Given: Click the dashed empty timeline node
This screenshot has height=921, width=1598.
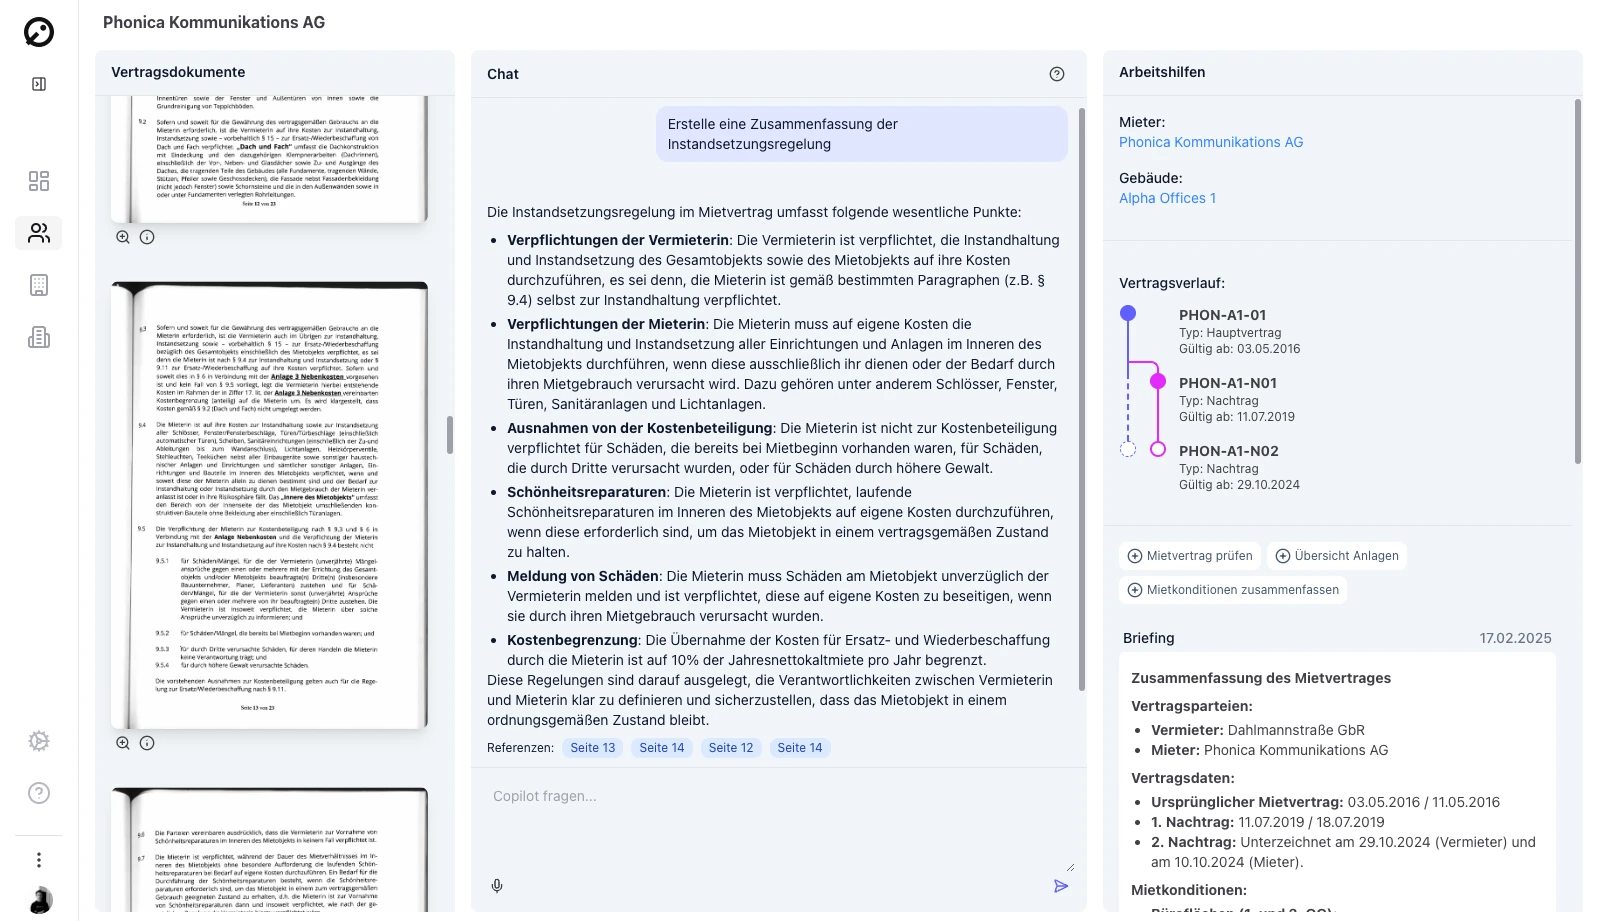Looking at the screenshot, I should [x=1128, y=449].
